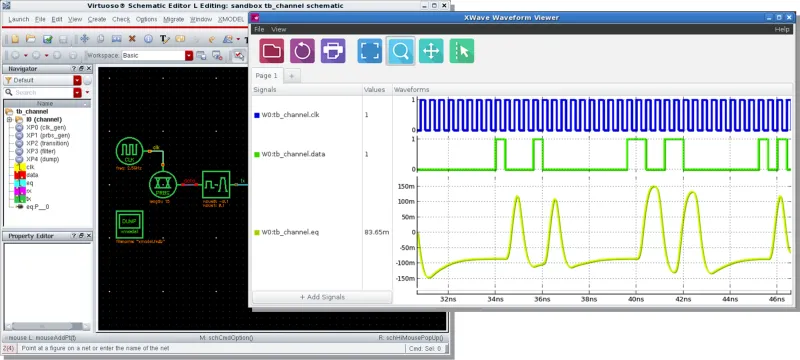Switch to the Page 1 tab in XWave

[x=267, y=75]
